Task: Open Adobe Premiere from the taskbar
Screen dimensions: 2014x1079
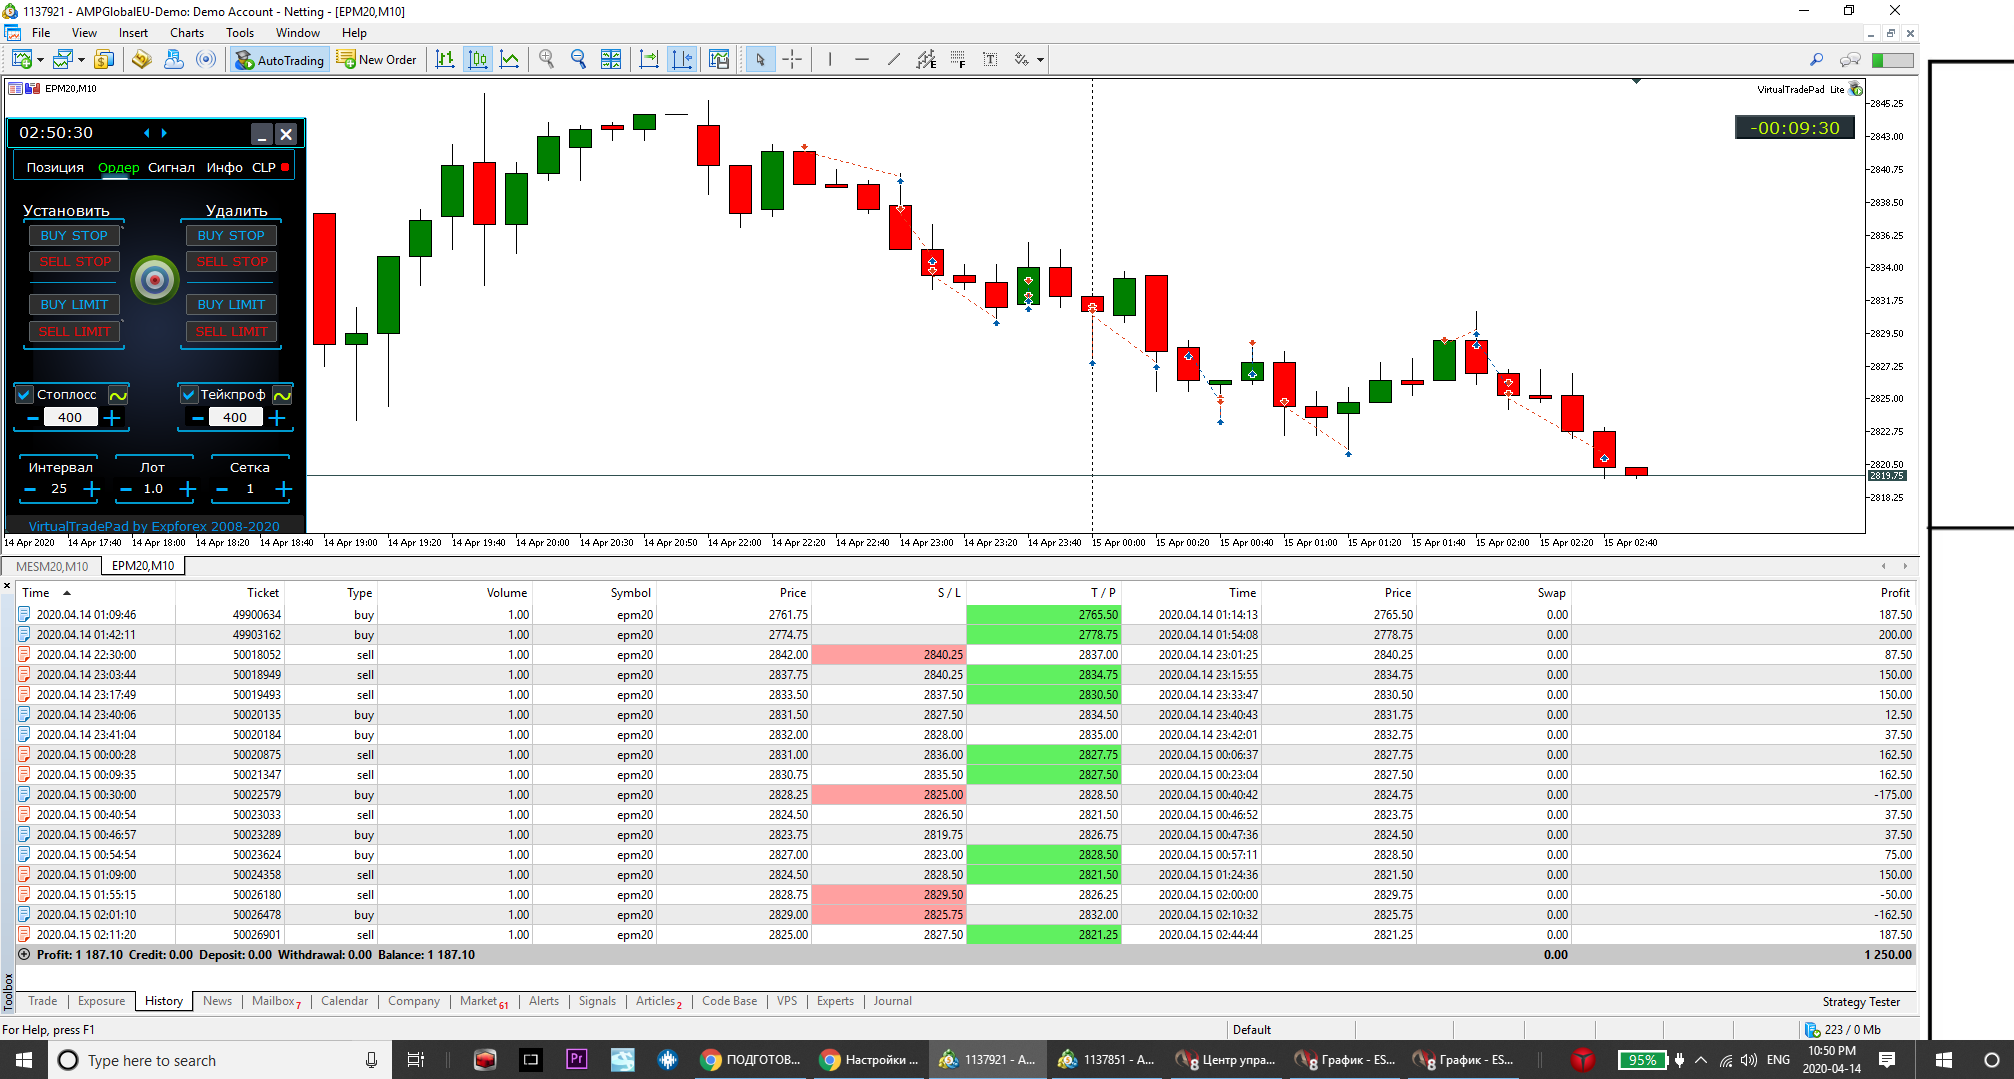Action: (x=576, y=1060)
